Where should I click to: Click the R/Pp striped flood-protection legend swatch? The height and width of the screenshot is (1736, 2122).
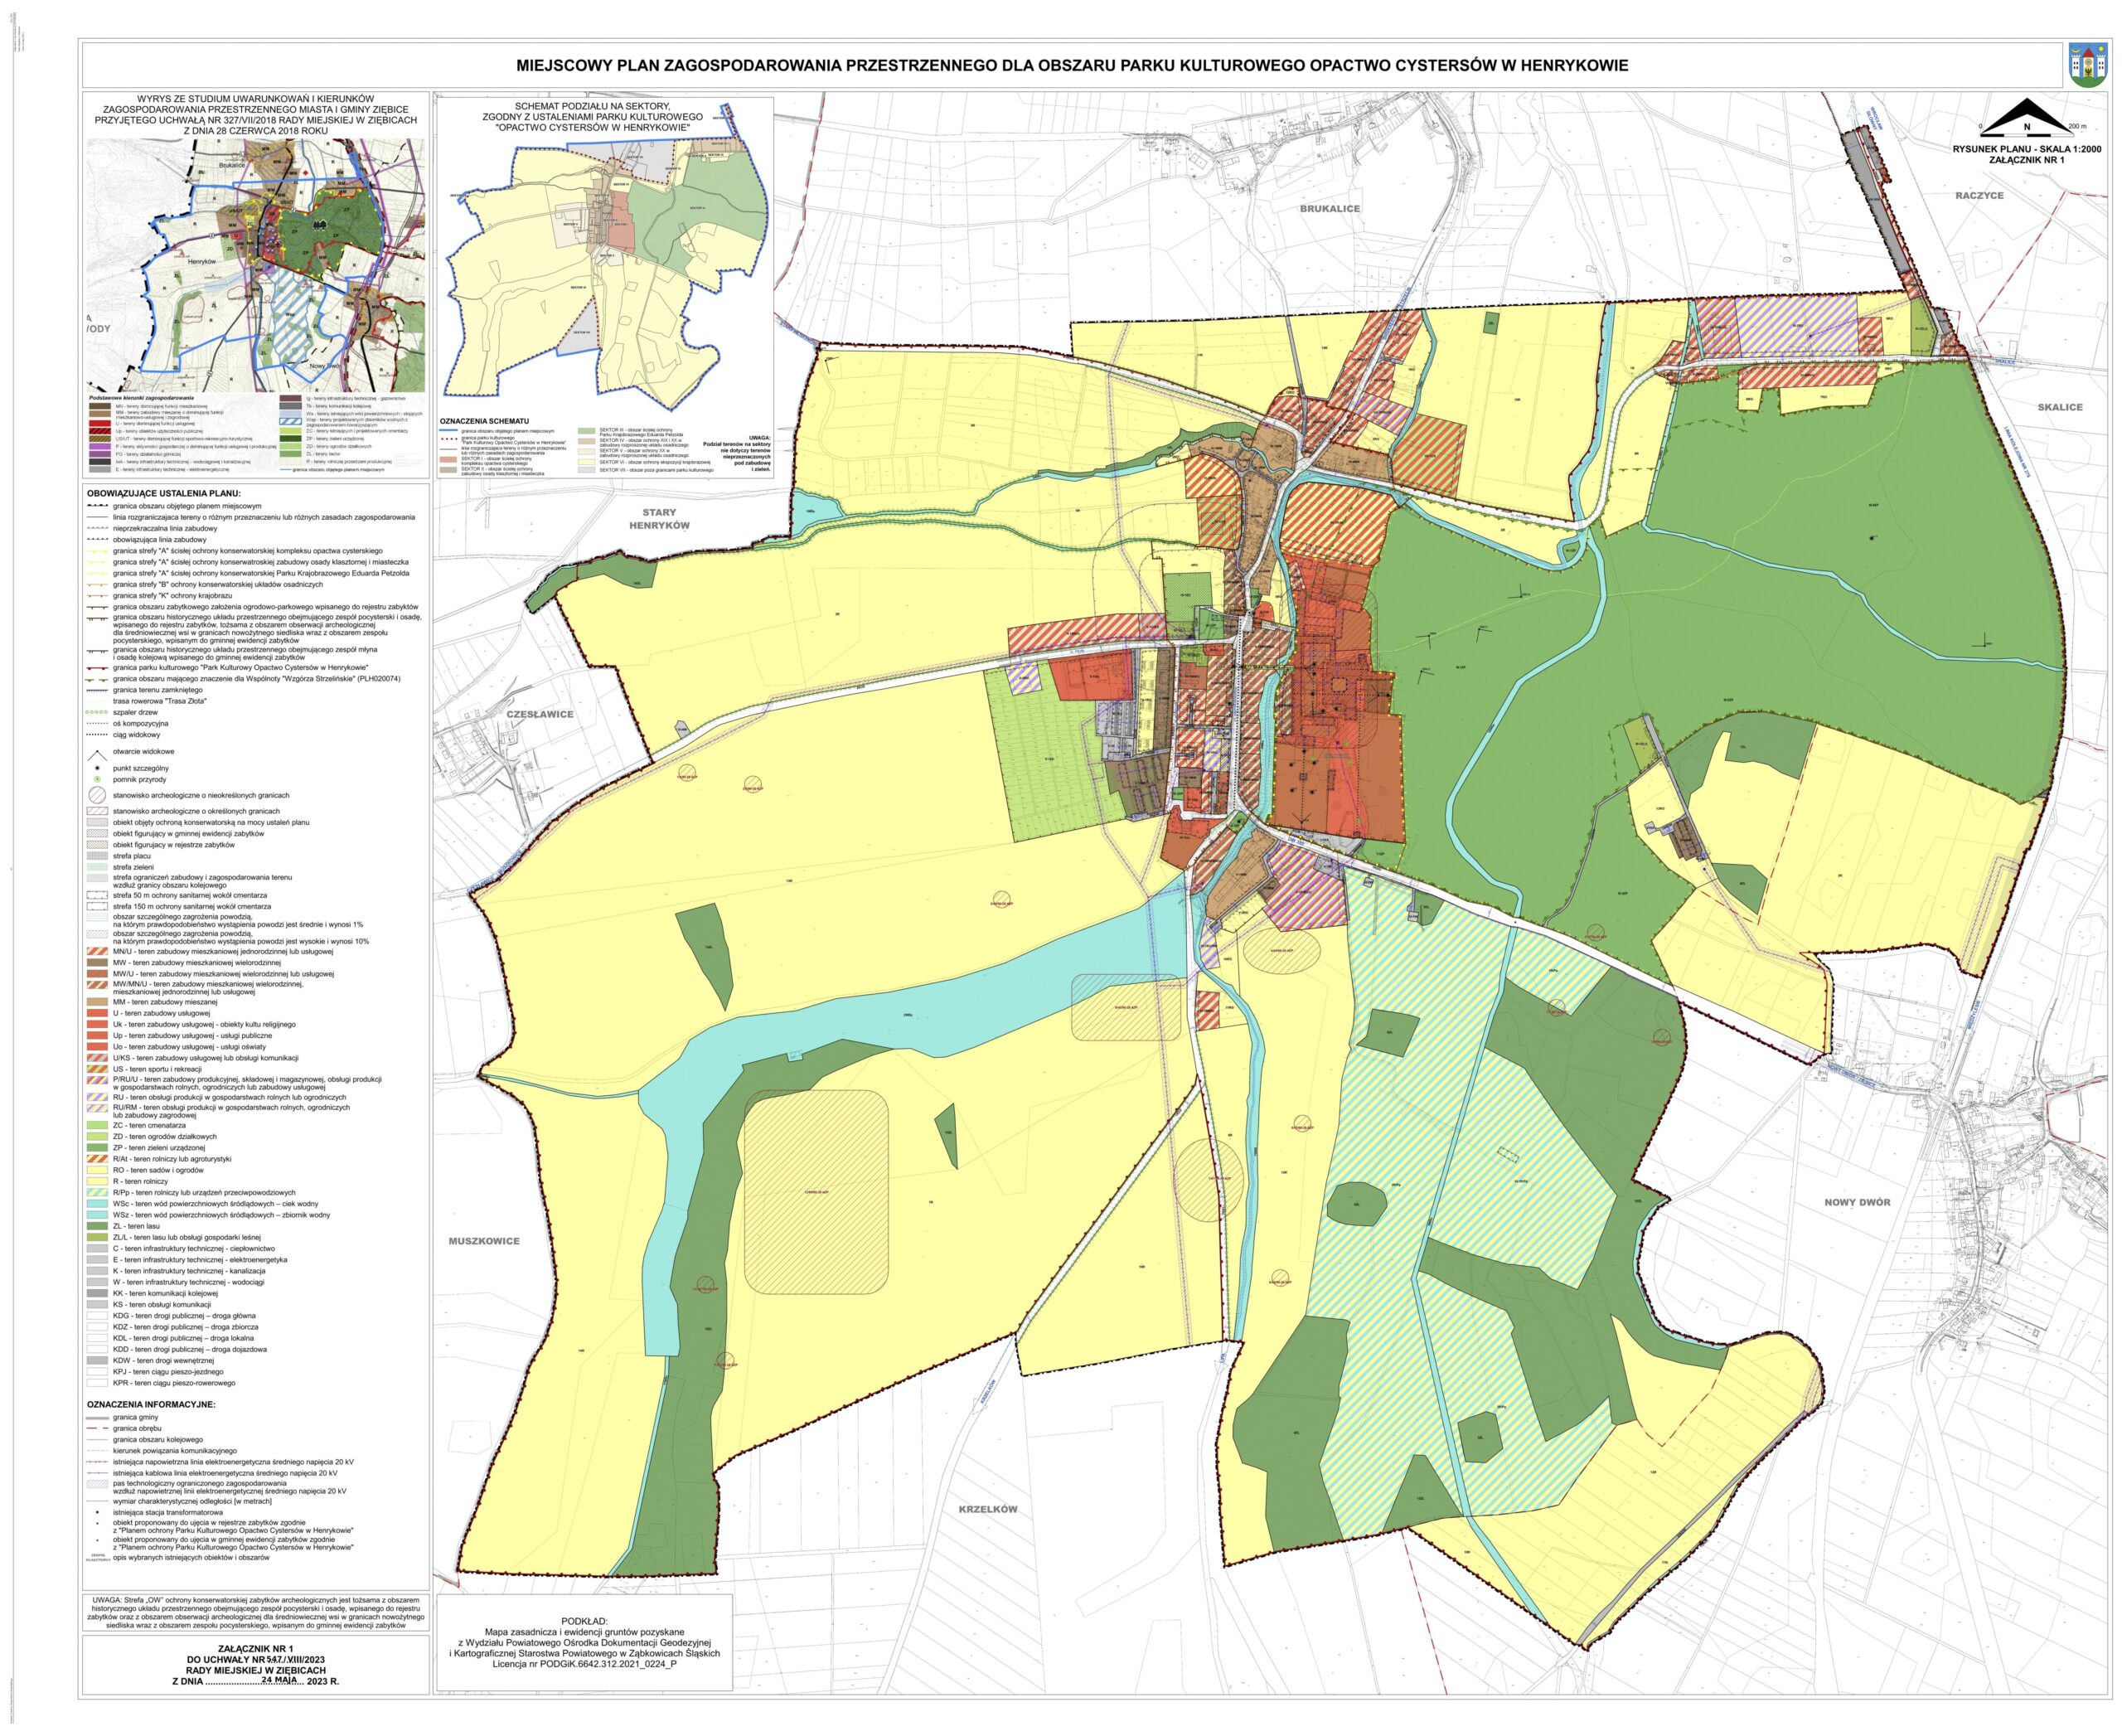click(x=97, y=1192)
